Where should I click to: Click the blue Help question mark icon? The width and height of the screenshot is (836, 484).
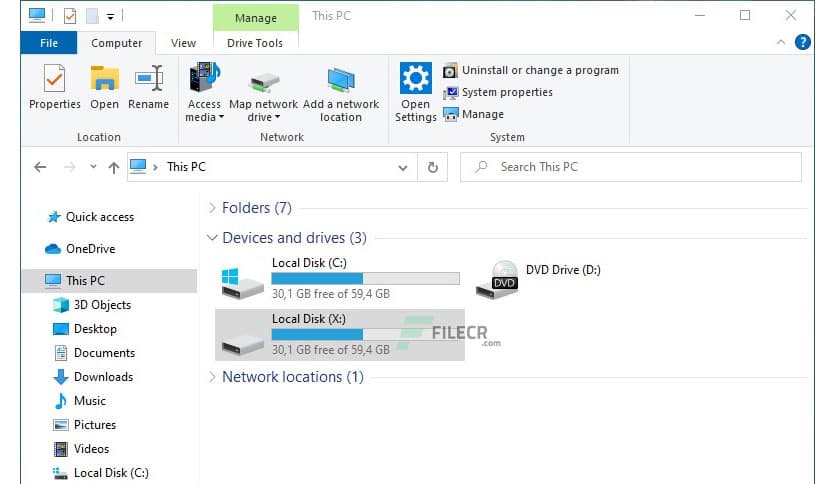[802, 42]
